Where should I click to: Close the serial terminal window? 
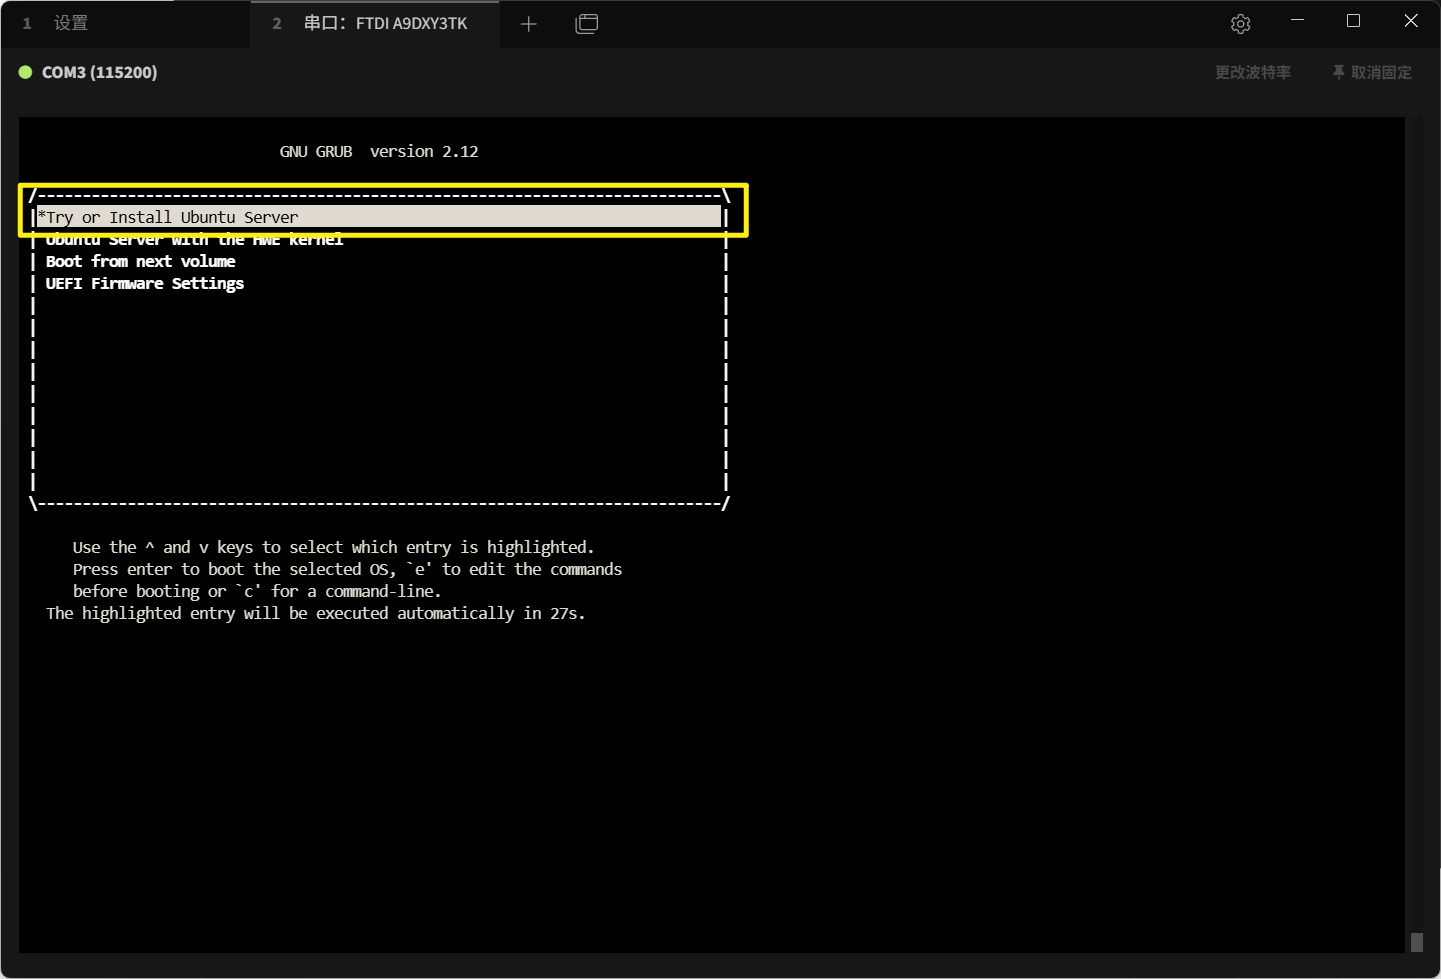pos(1410,21)
